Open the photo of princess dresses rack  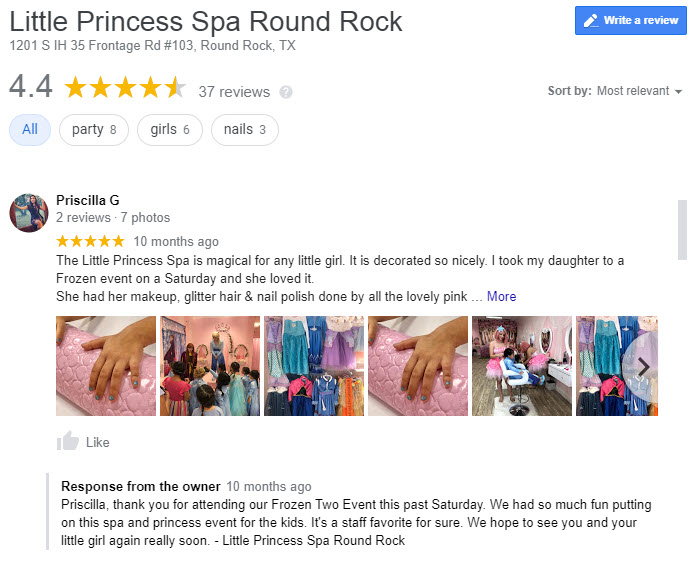(314, 366)
